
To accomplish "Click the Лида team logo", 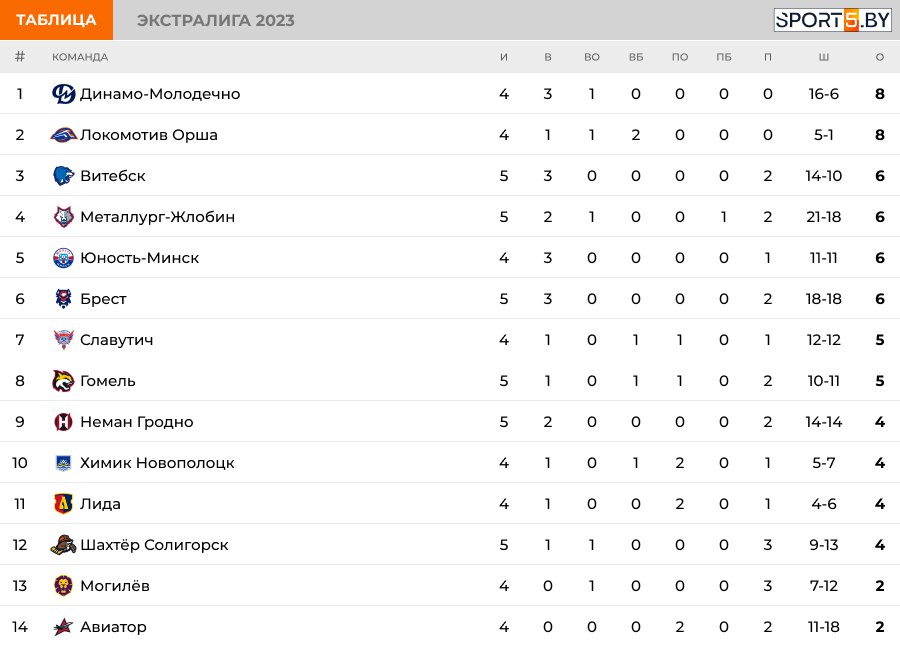I will pyautogui.click(x=63, y=503).
